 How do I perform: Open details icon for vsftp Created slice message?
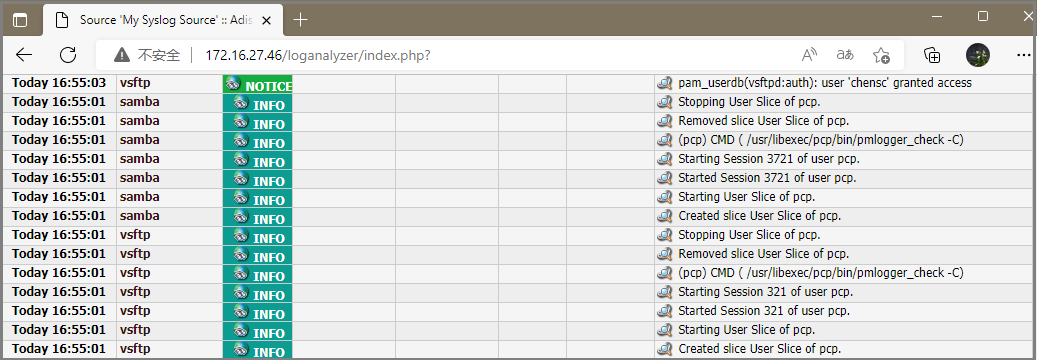(664, 349)
